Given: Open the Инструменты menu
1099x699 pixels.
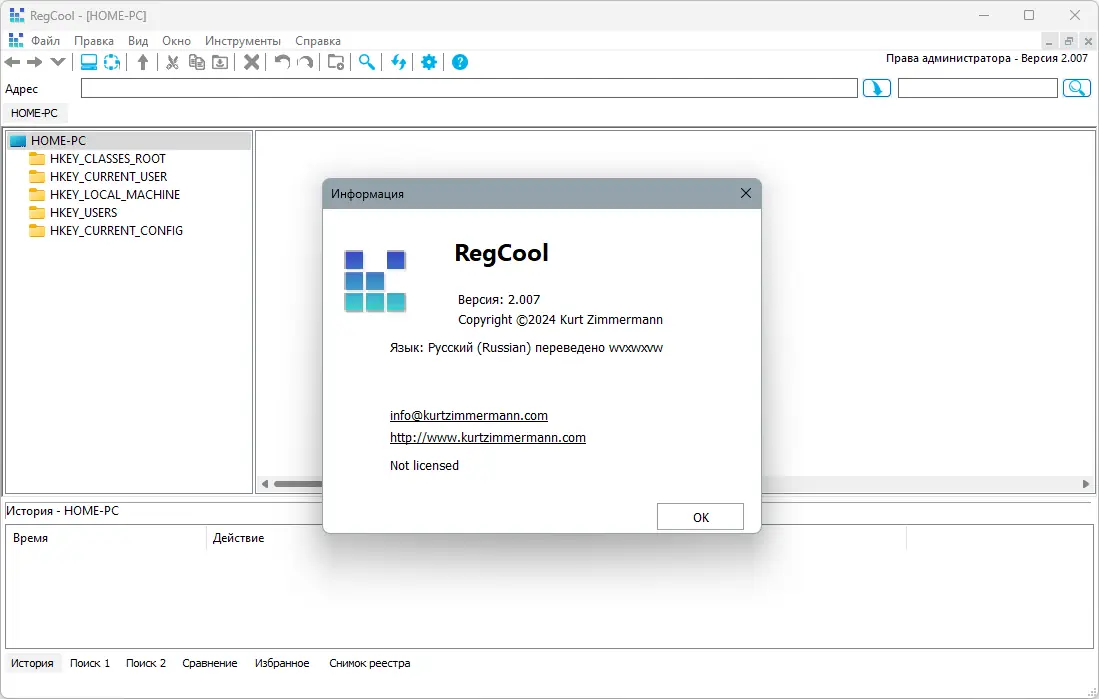Looking at the screenshot, I should (x=243, y=41).
